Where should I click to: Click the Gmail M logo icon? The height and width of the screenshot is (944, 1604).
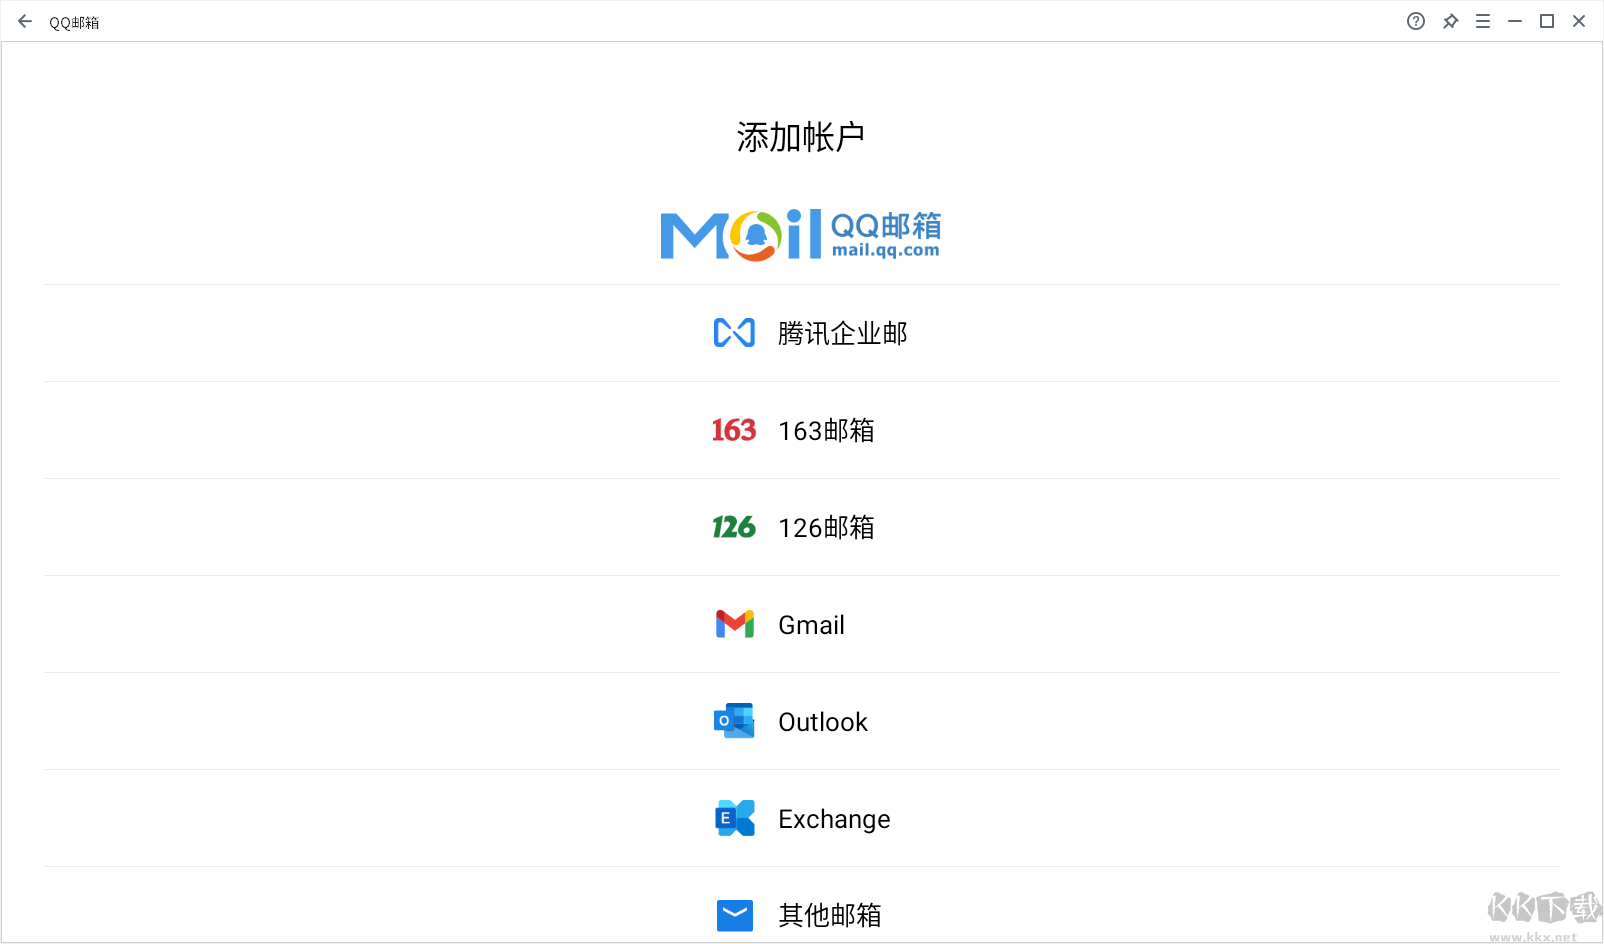point(735,624)
